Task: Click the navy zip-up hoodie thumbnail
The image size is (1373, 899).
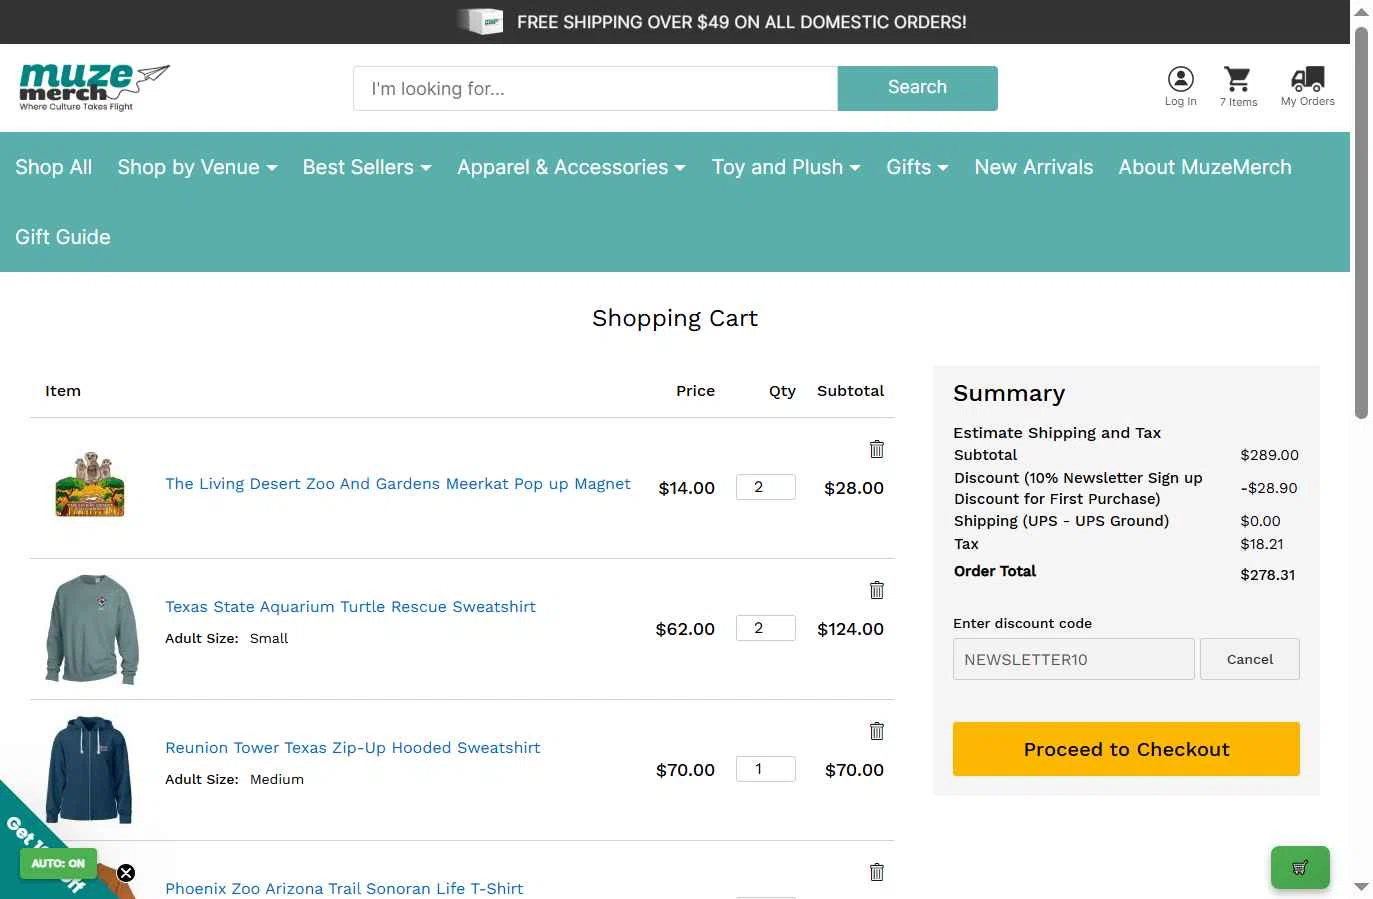Action: coord(89,769)
